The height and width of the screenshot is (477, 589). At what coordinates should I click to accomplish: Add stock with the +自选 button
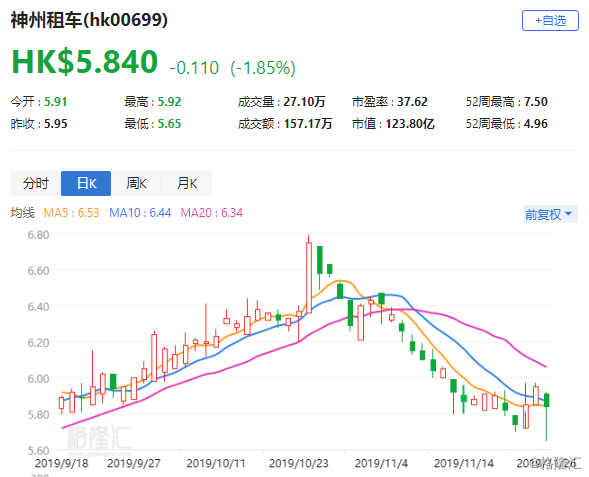click(550, 21)
